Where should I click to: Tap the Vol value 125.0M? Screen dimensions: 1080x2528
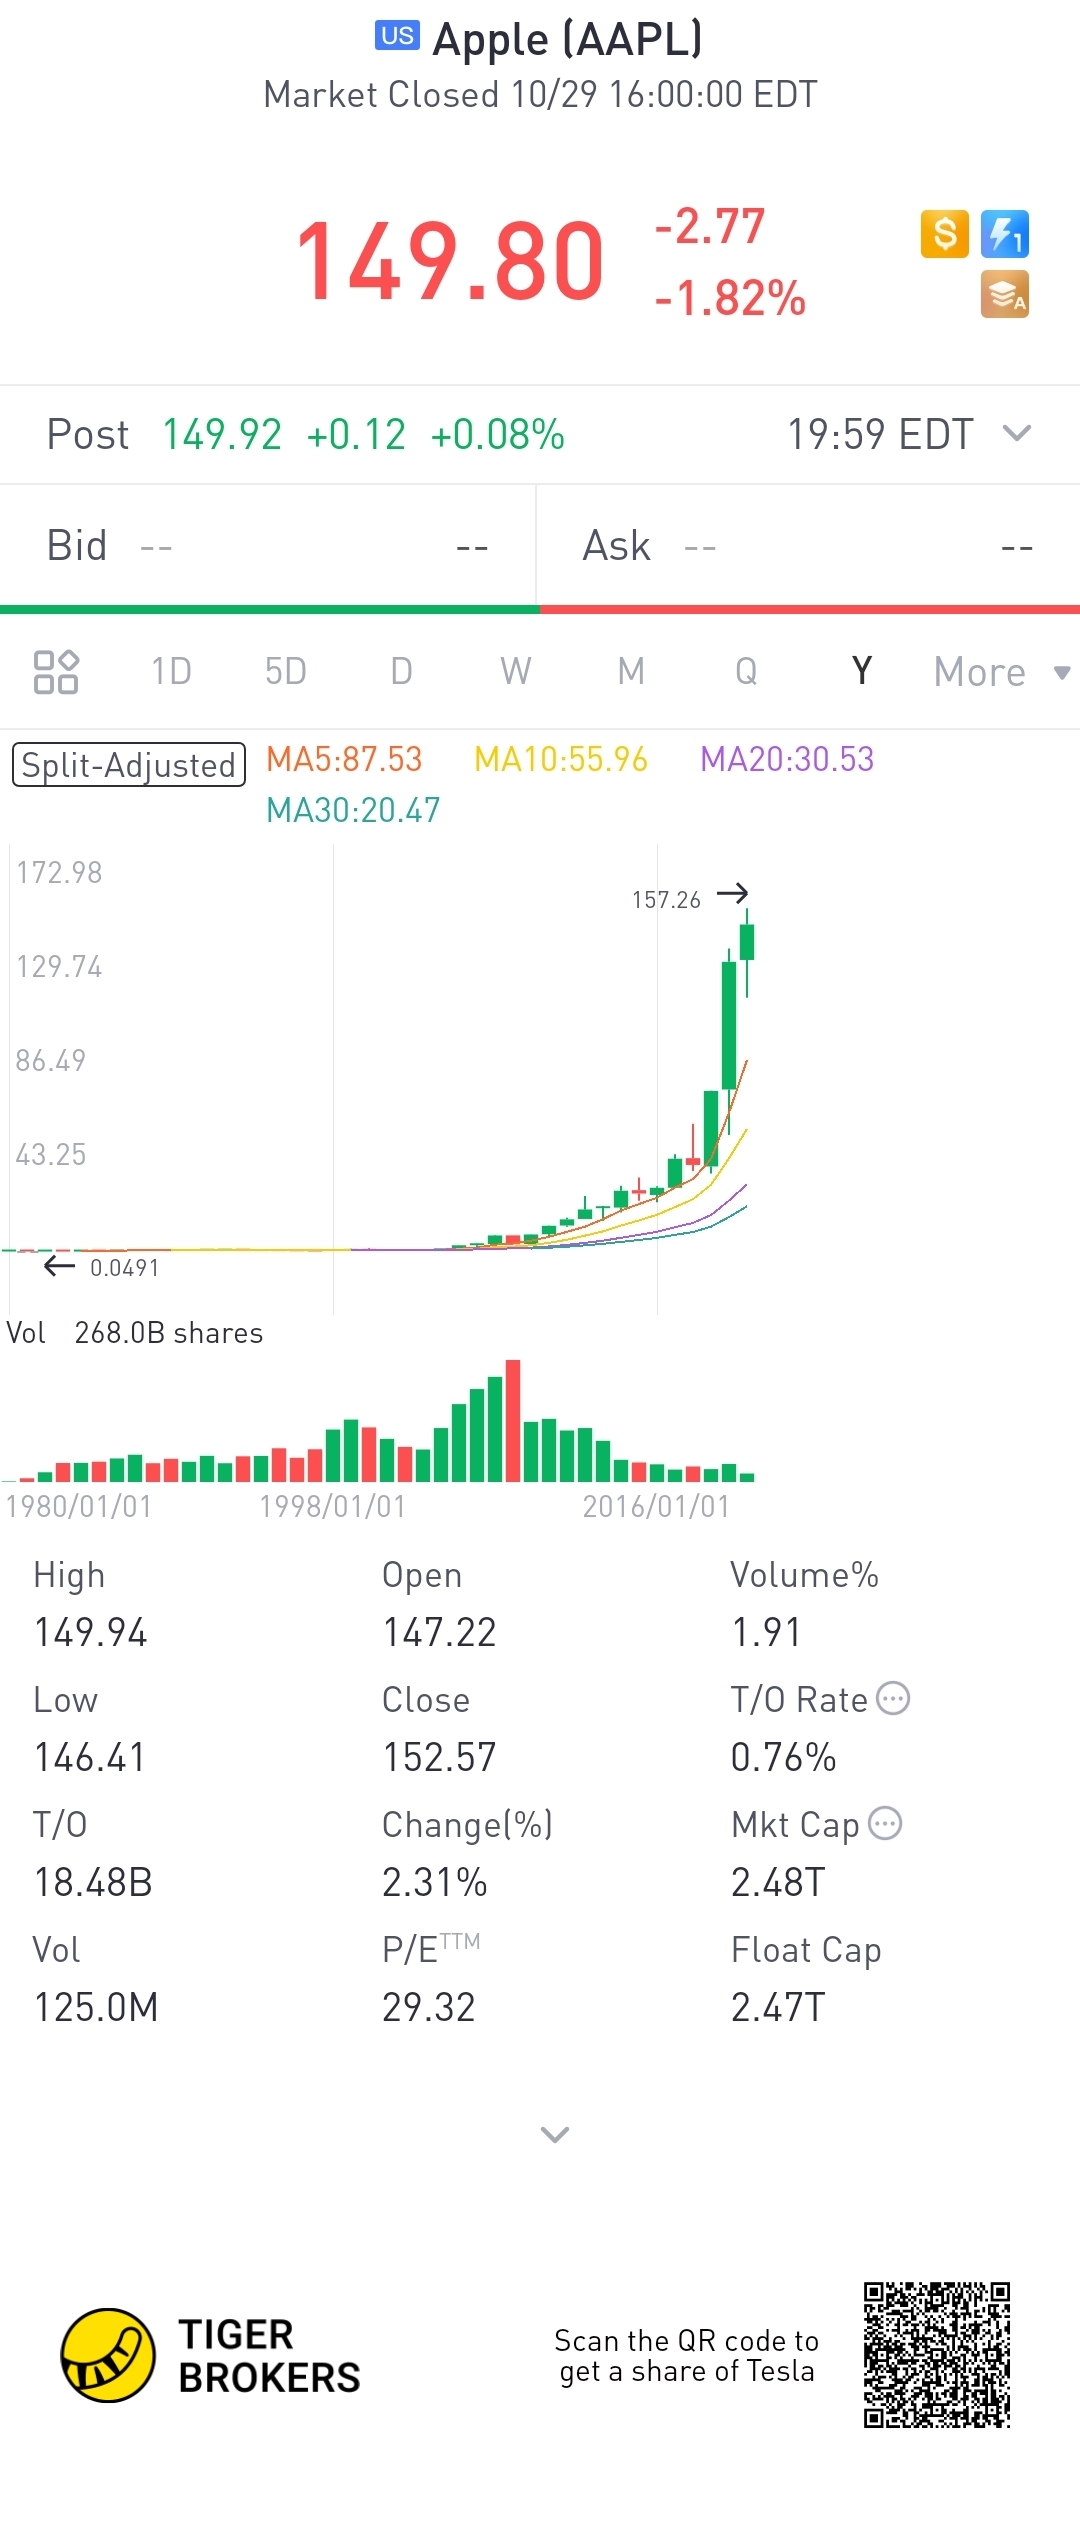pos(96,2008)
